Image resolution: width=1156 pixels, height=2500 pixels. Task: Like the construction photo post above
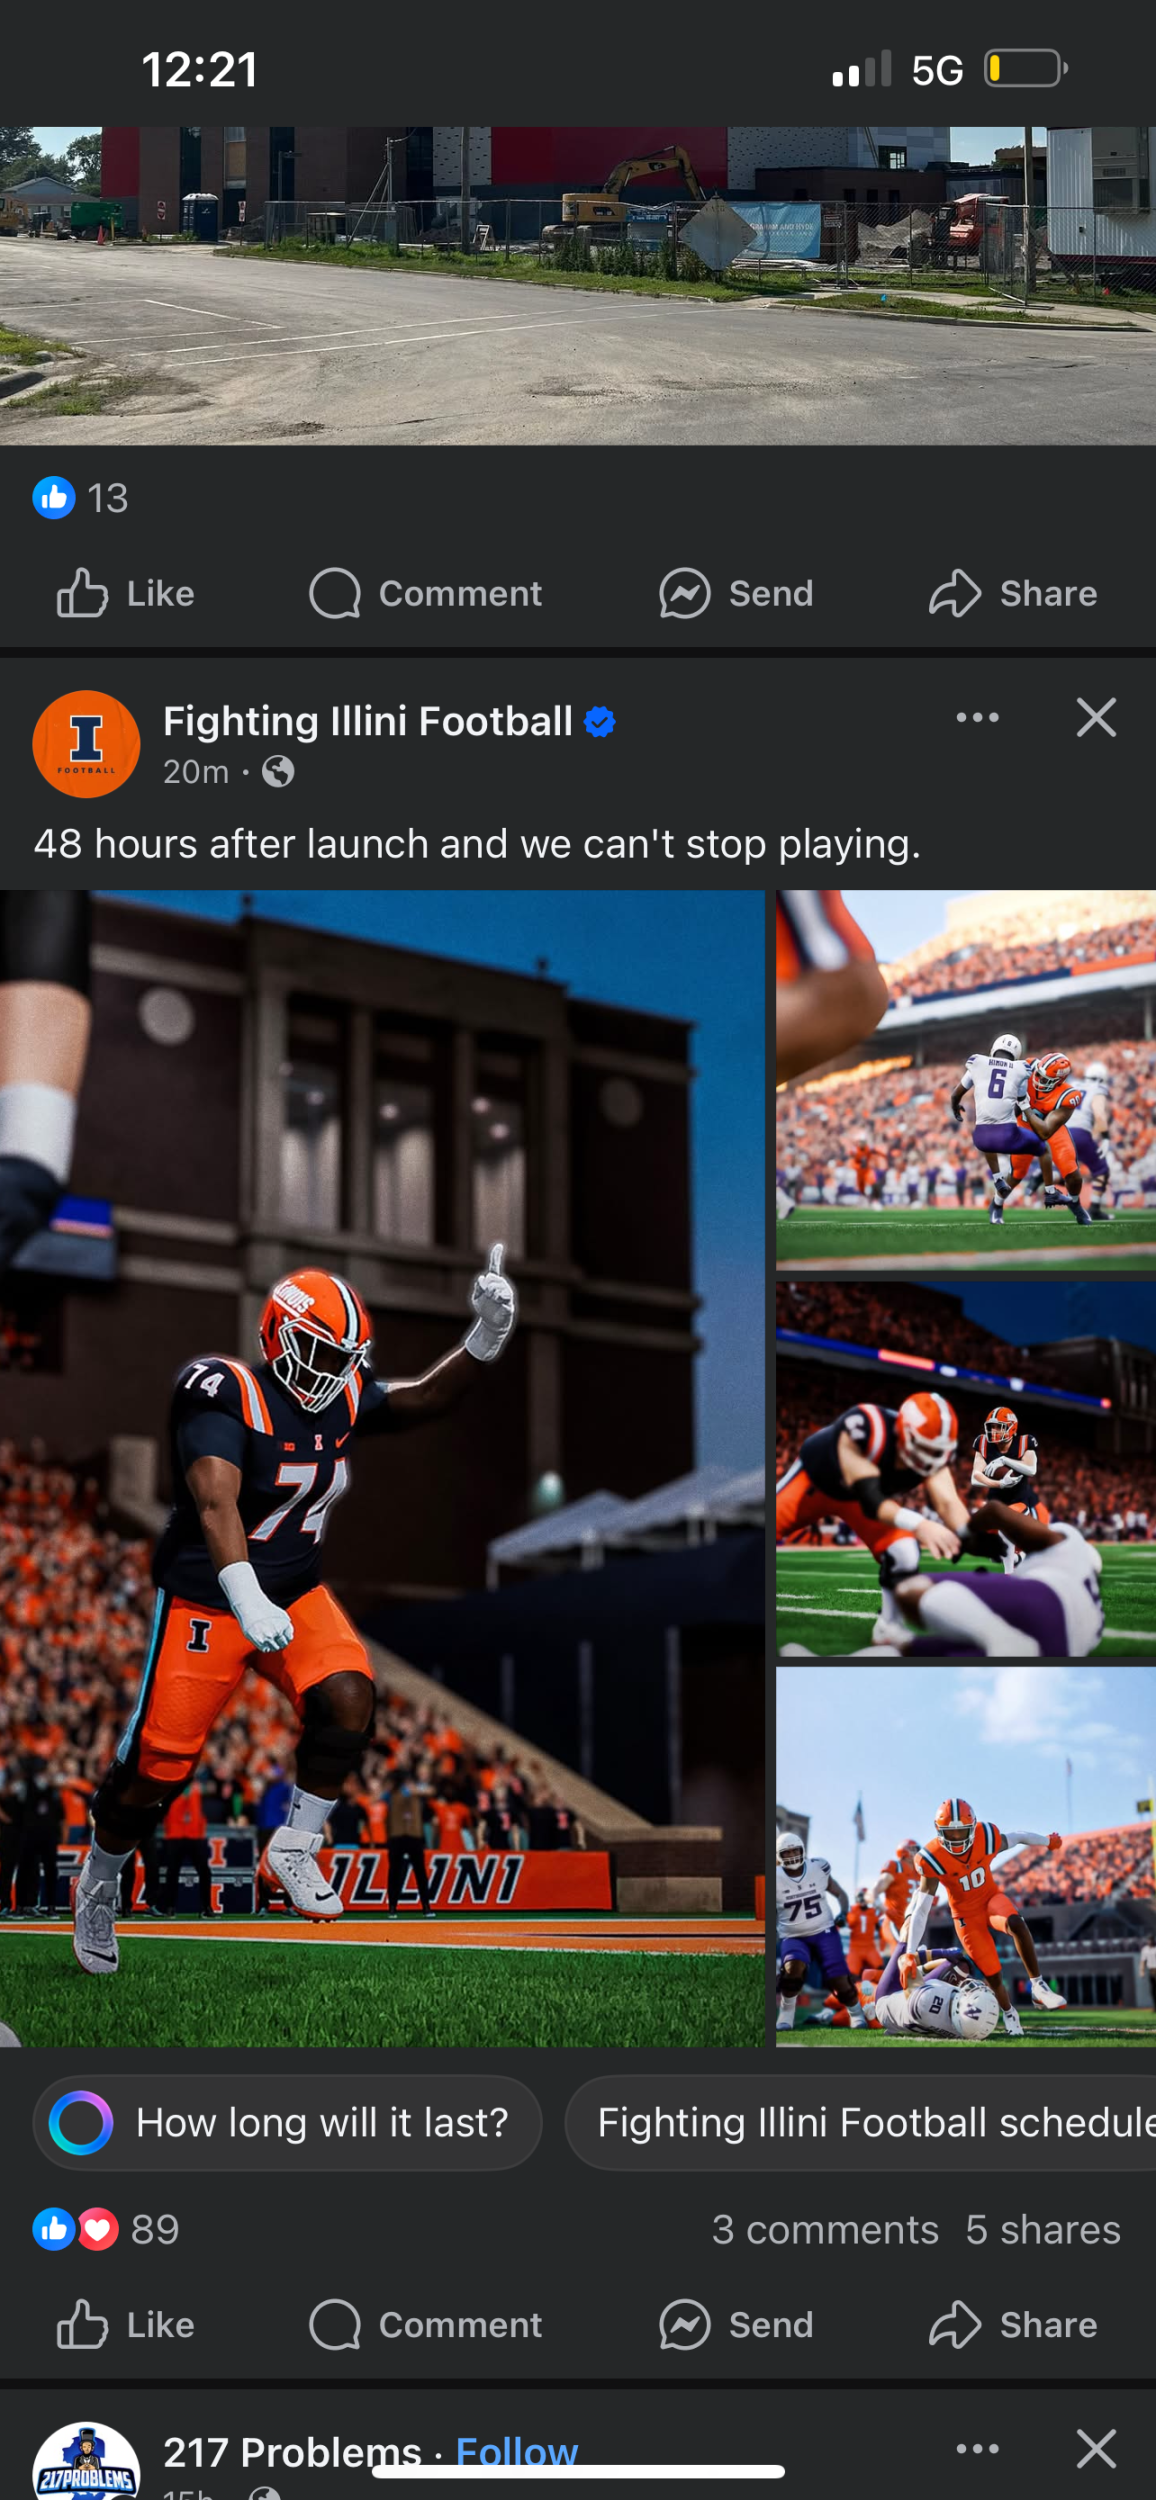125,593
